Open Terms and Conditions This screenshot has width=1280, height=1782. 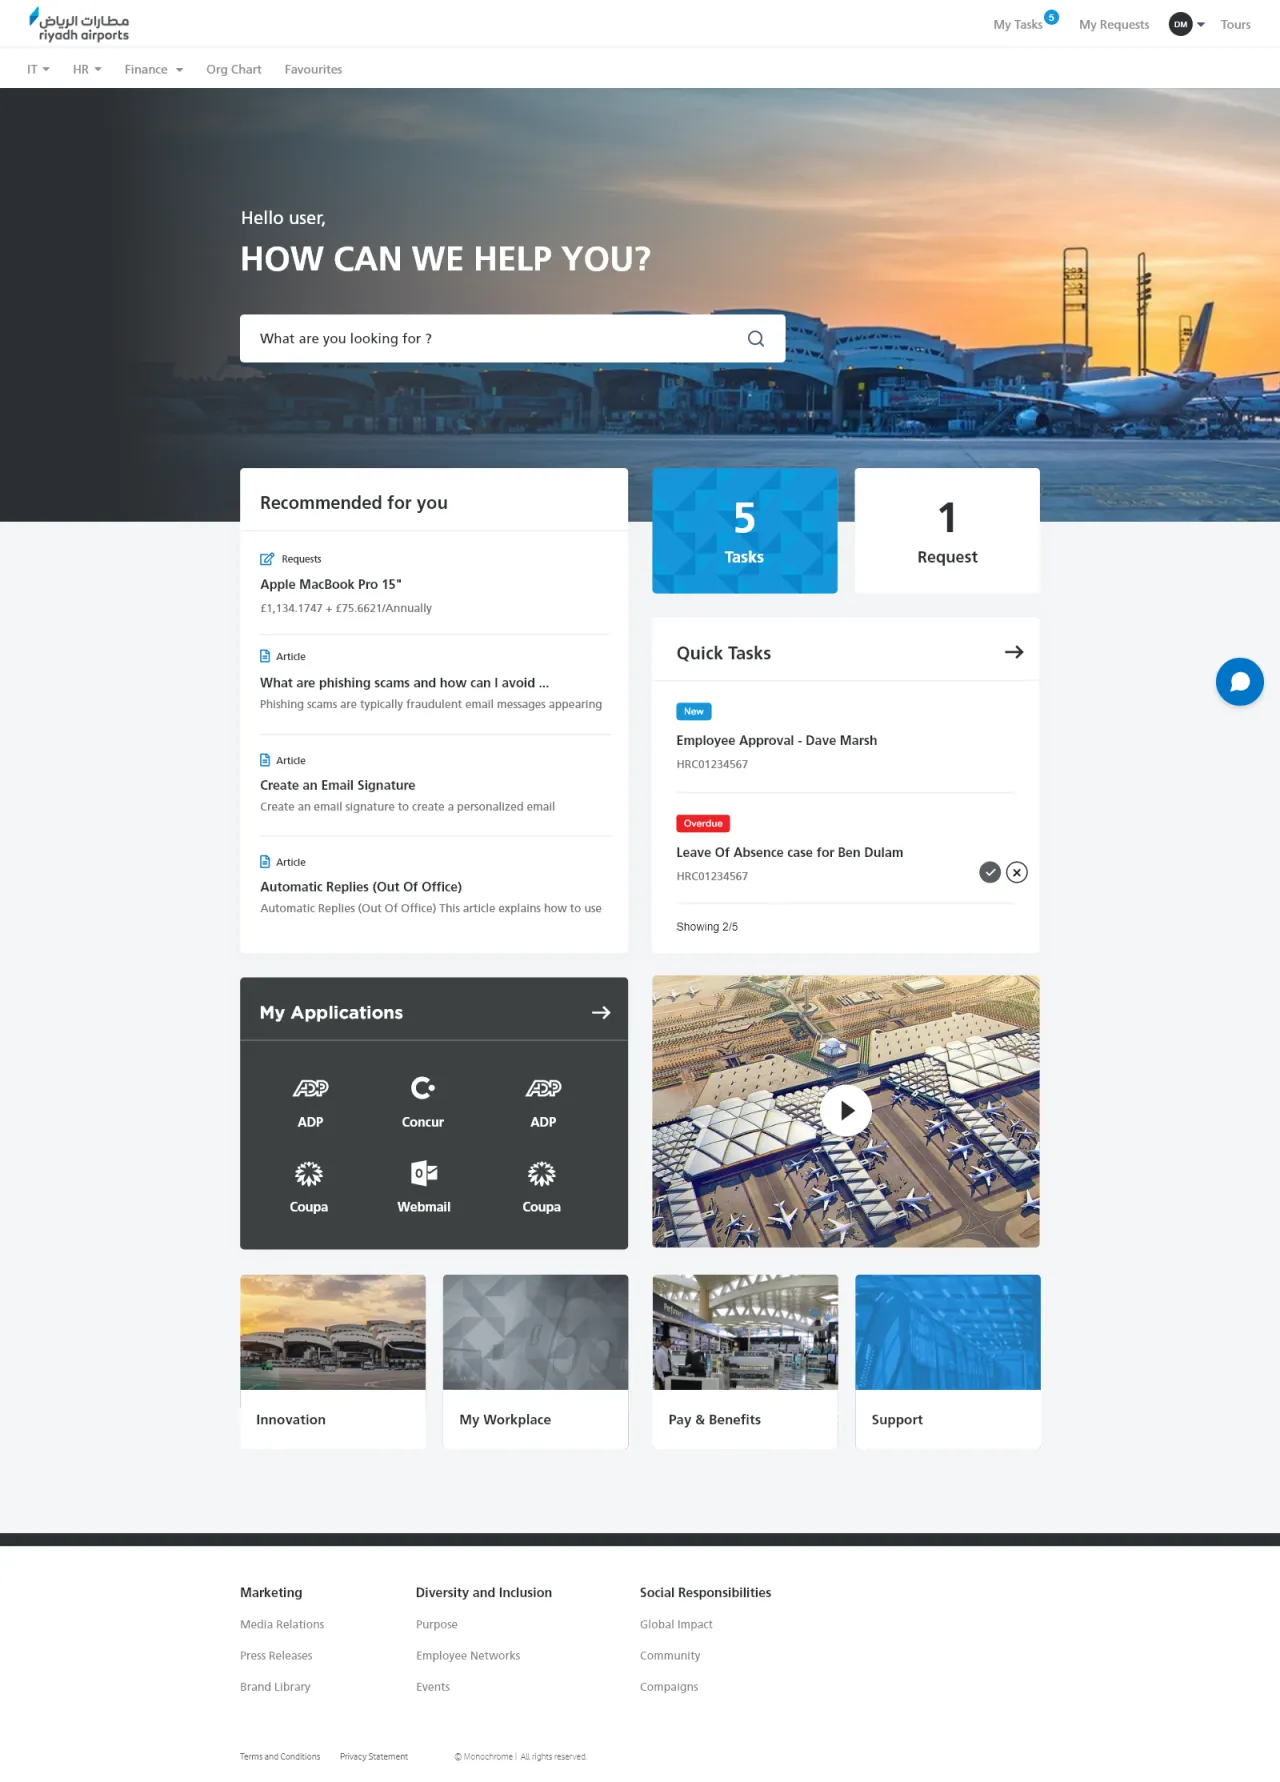(x=280, y=1757)
